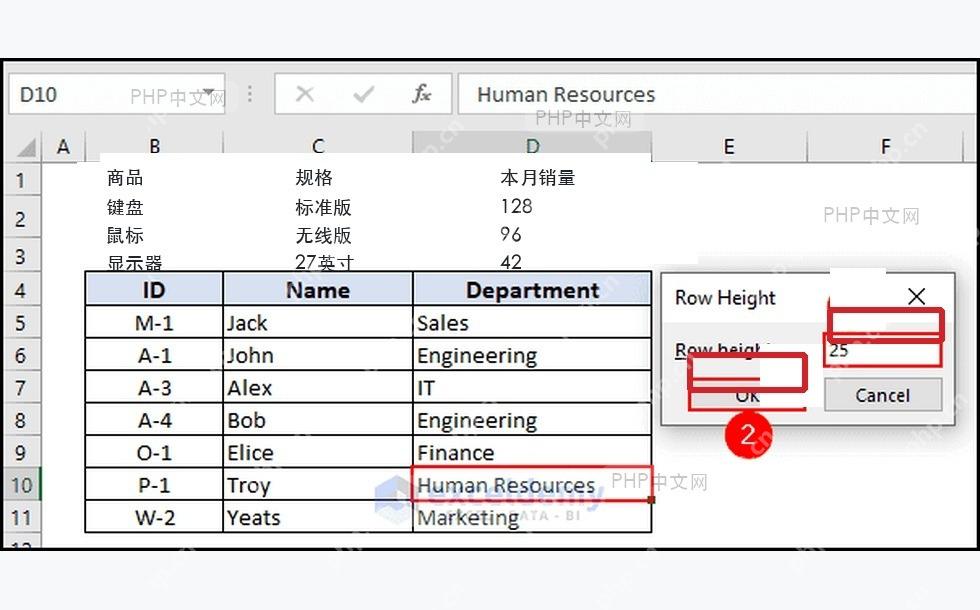Select row 1 header
This screenshot has height=610, width=980.
coord(21,181)
